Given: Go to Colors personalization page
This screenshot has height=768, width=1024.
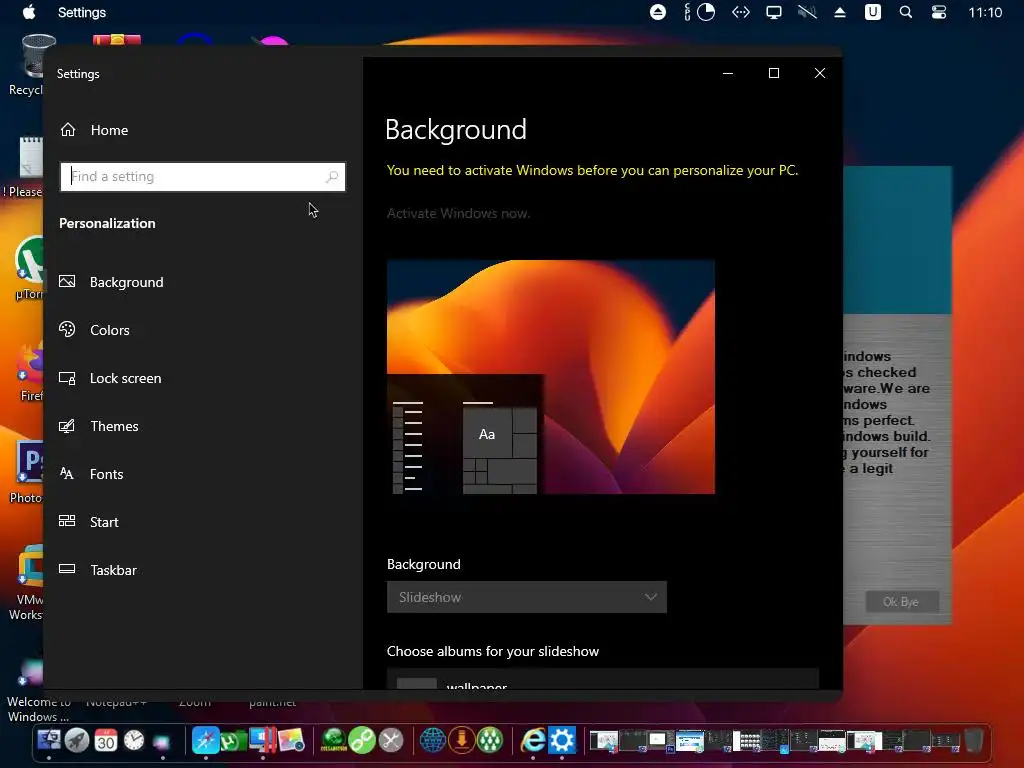Looking at the screenshot, I should (x=110, y=330).
